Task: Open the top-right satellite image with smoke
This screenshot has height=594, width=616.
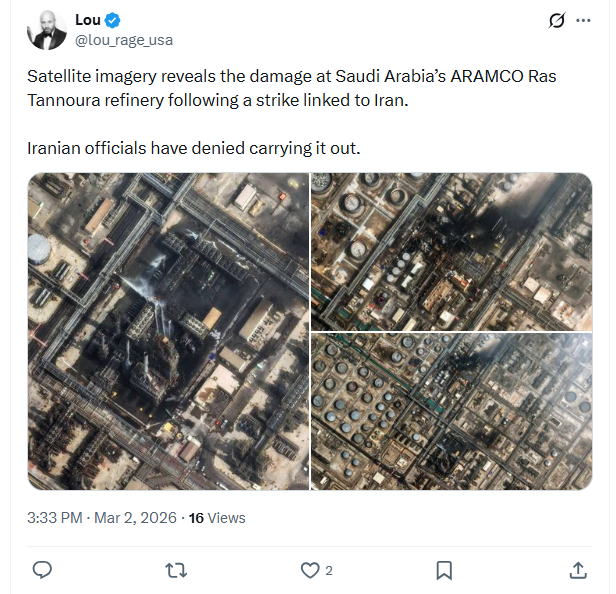Action: [x=451, y=251]
